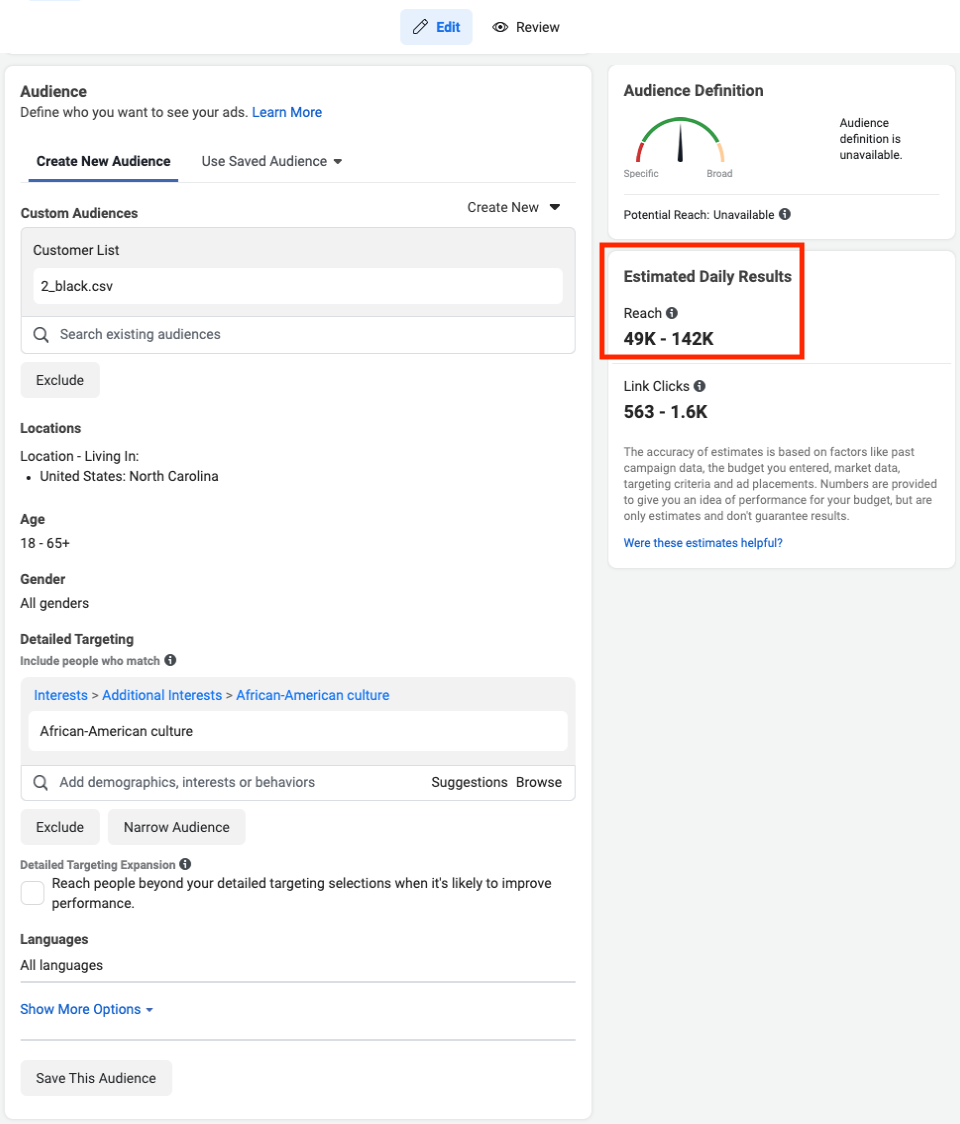The width and height of the screenshot is (960, 1124).
Task: Click the info icon next to Link Clicks
Action: [x=700, y=386]
